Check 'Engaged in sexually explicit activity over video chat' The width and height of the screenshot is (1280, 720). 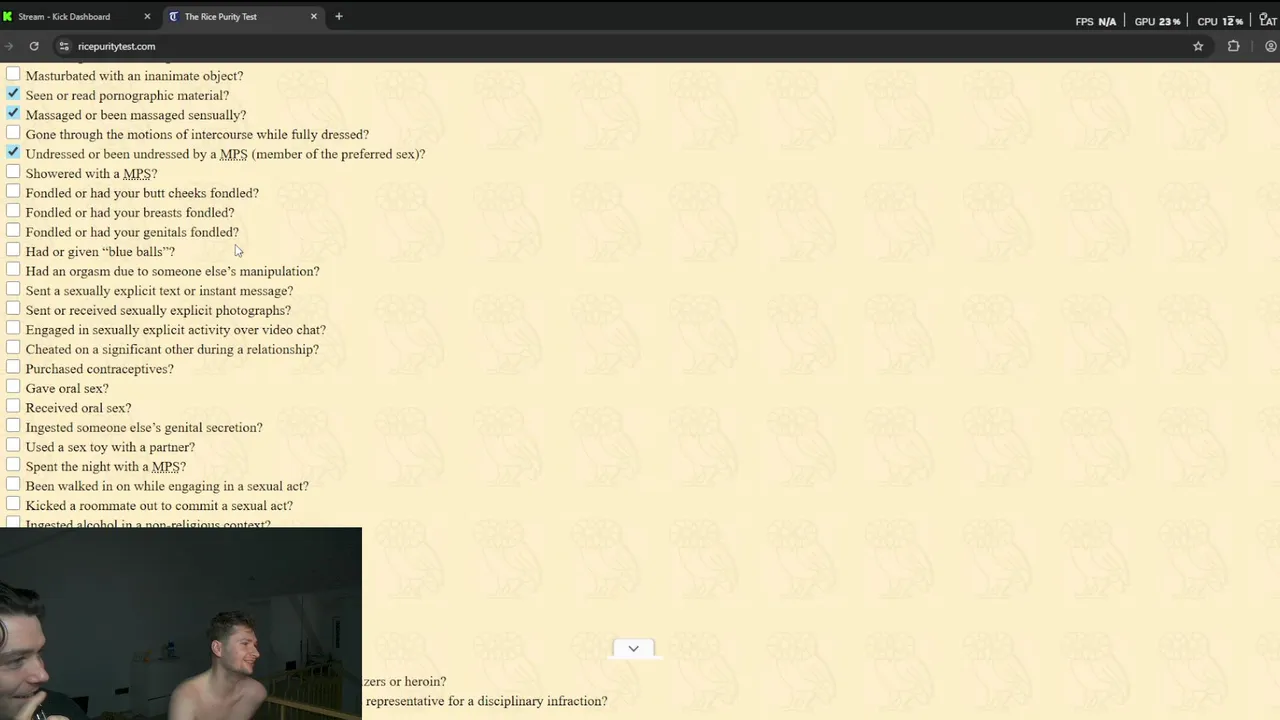point(13,329)
